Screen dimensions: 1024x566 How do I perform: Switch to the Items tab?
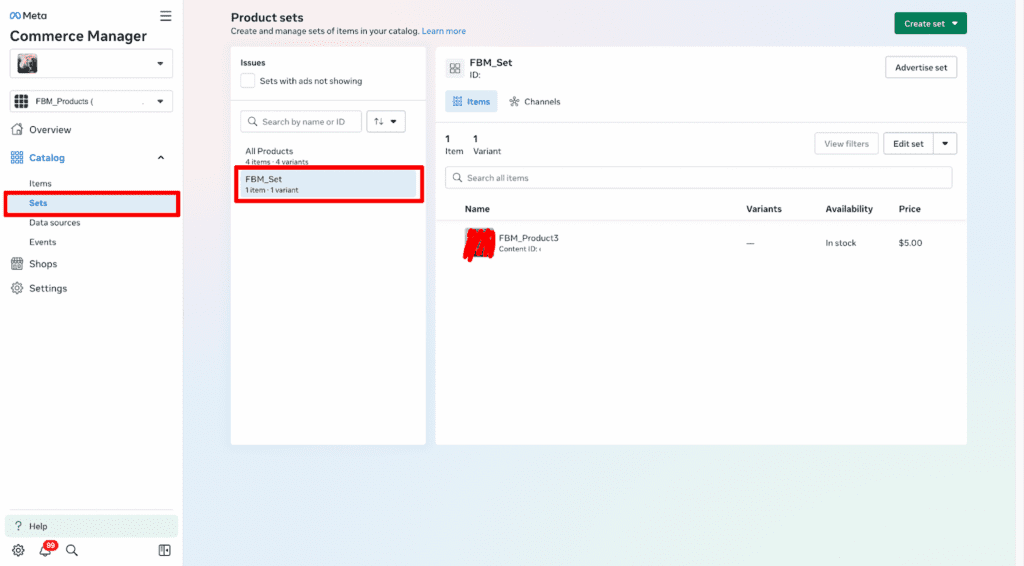(x=471, y=101)
